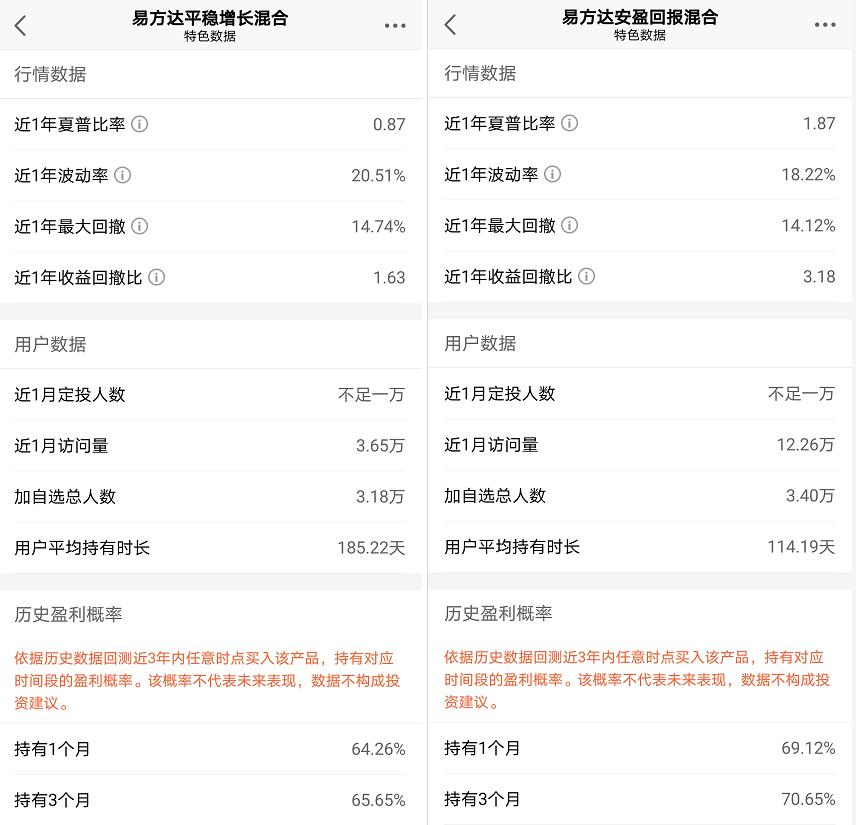This screenshot has height=825, width=856.
Task: Select the 近1月访问量 row showing 3.65万
Action: point(212,444)
